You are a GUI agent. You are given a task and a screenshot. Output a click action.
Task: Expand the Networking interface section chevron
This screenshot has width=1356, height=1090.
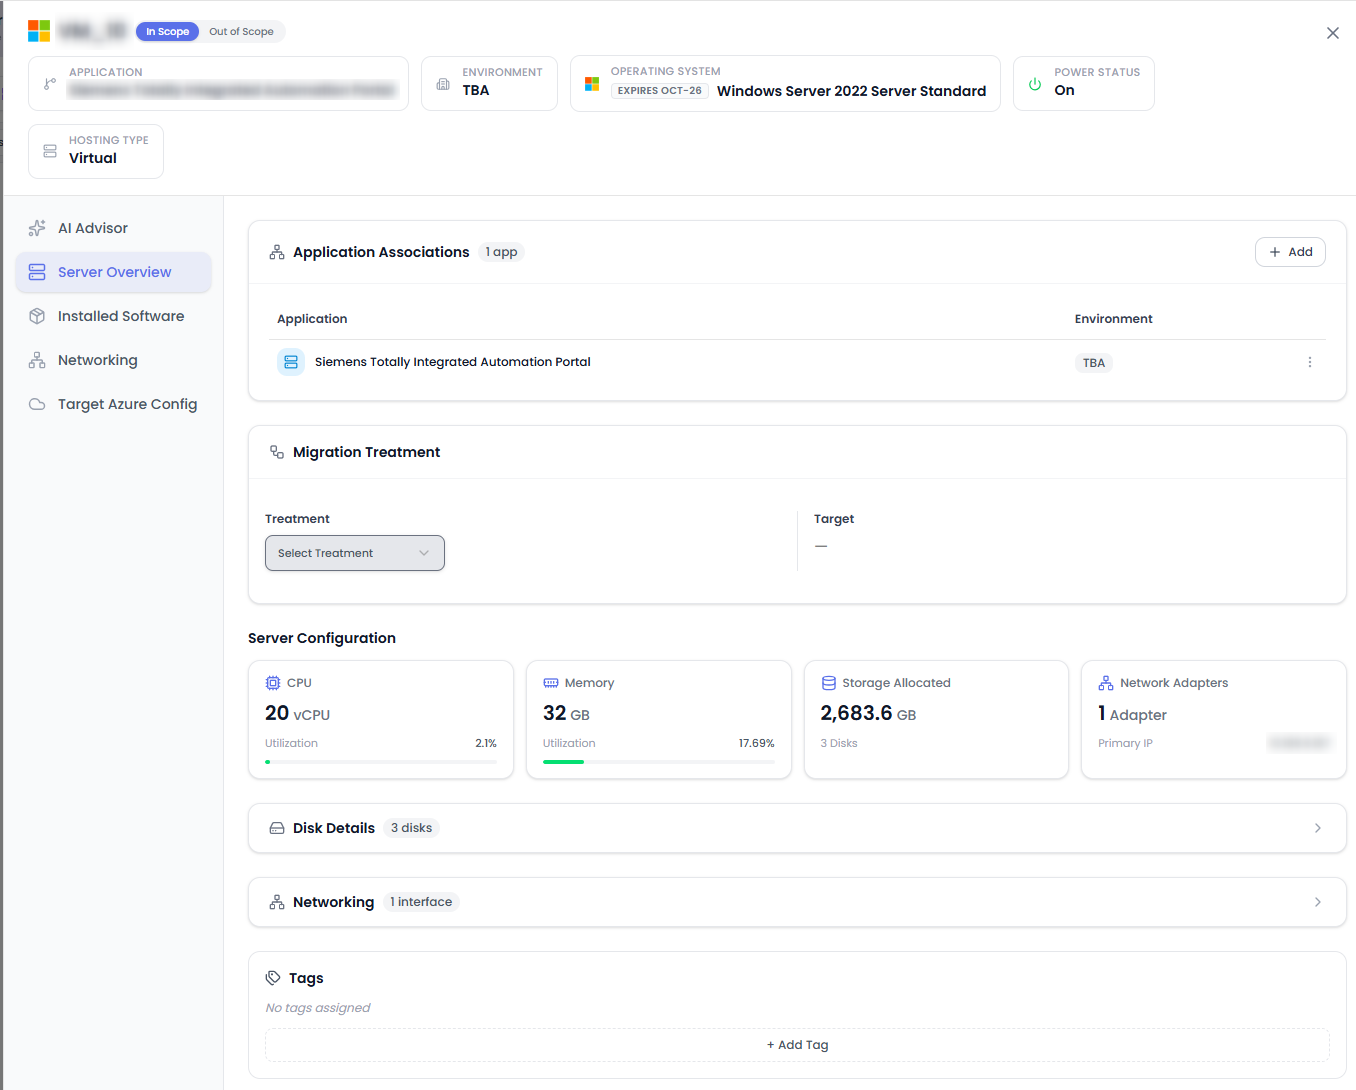pos(1318,902)
